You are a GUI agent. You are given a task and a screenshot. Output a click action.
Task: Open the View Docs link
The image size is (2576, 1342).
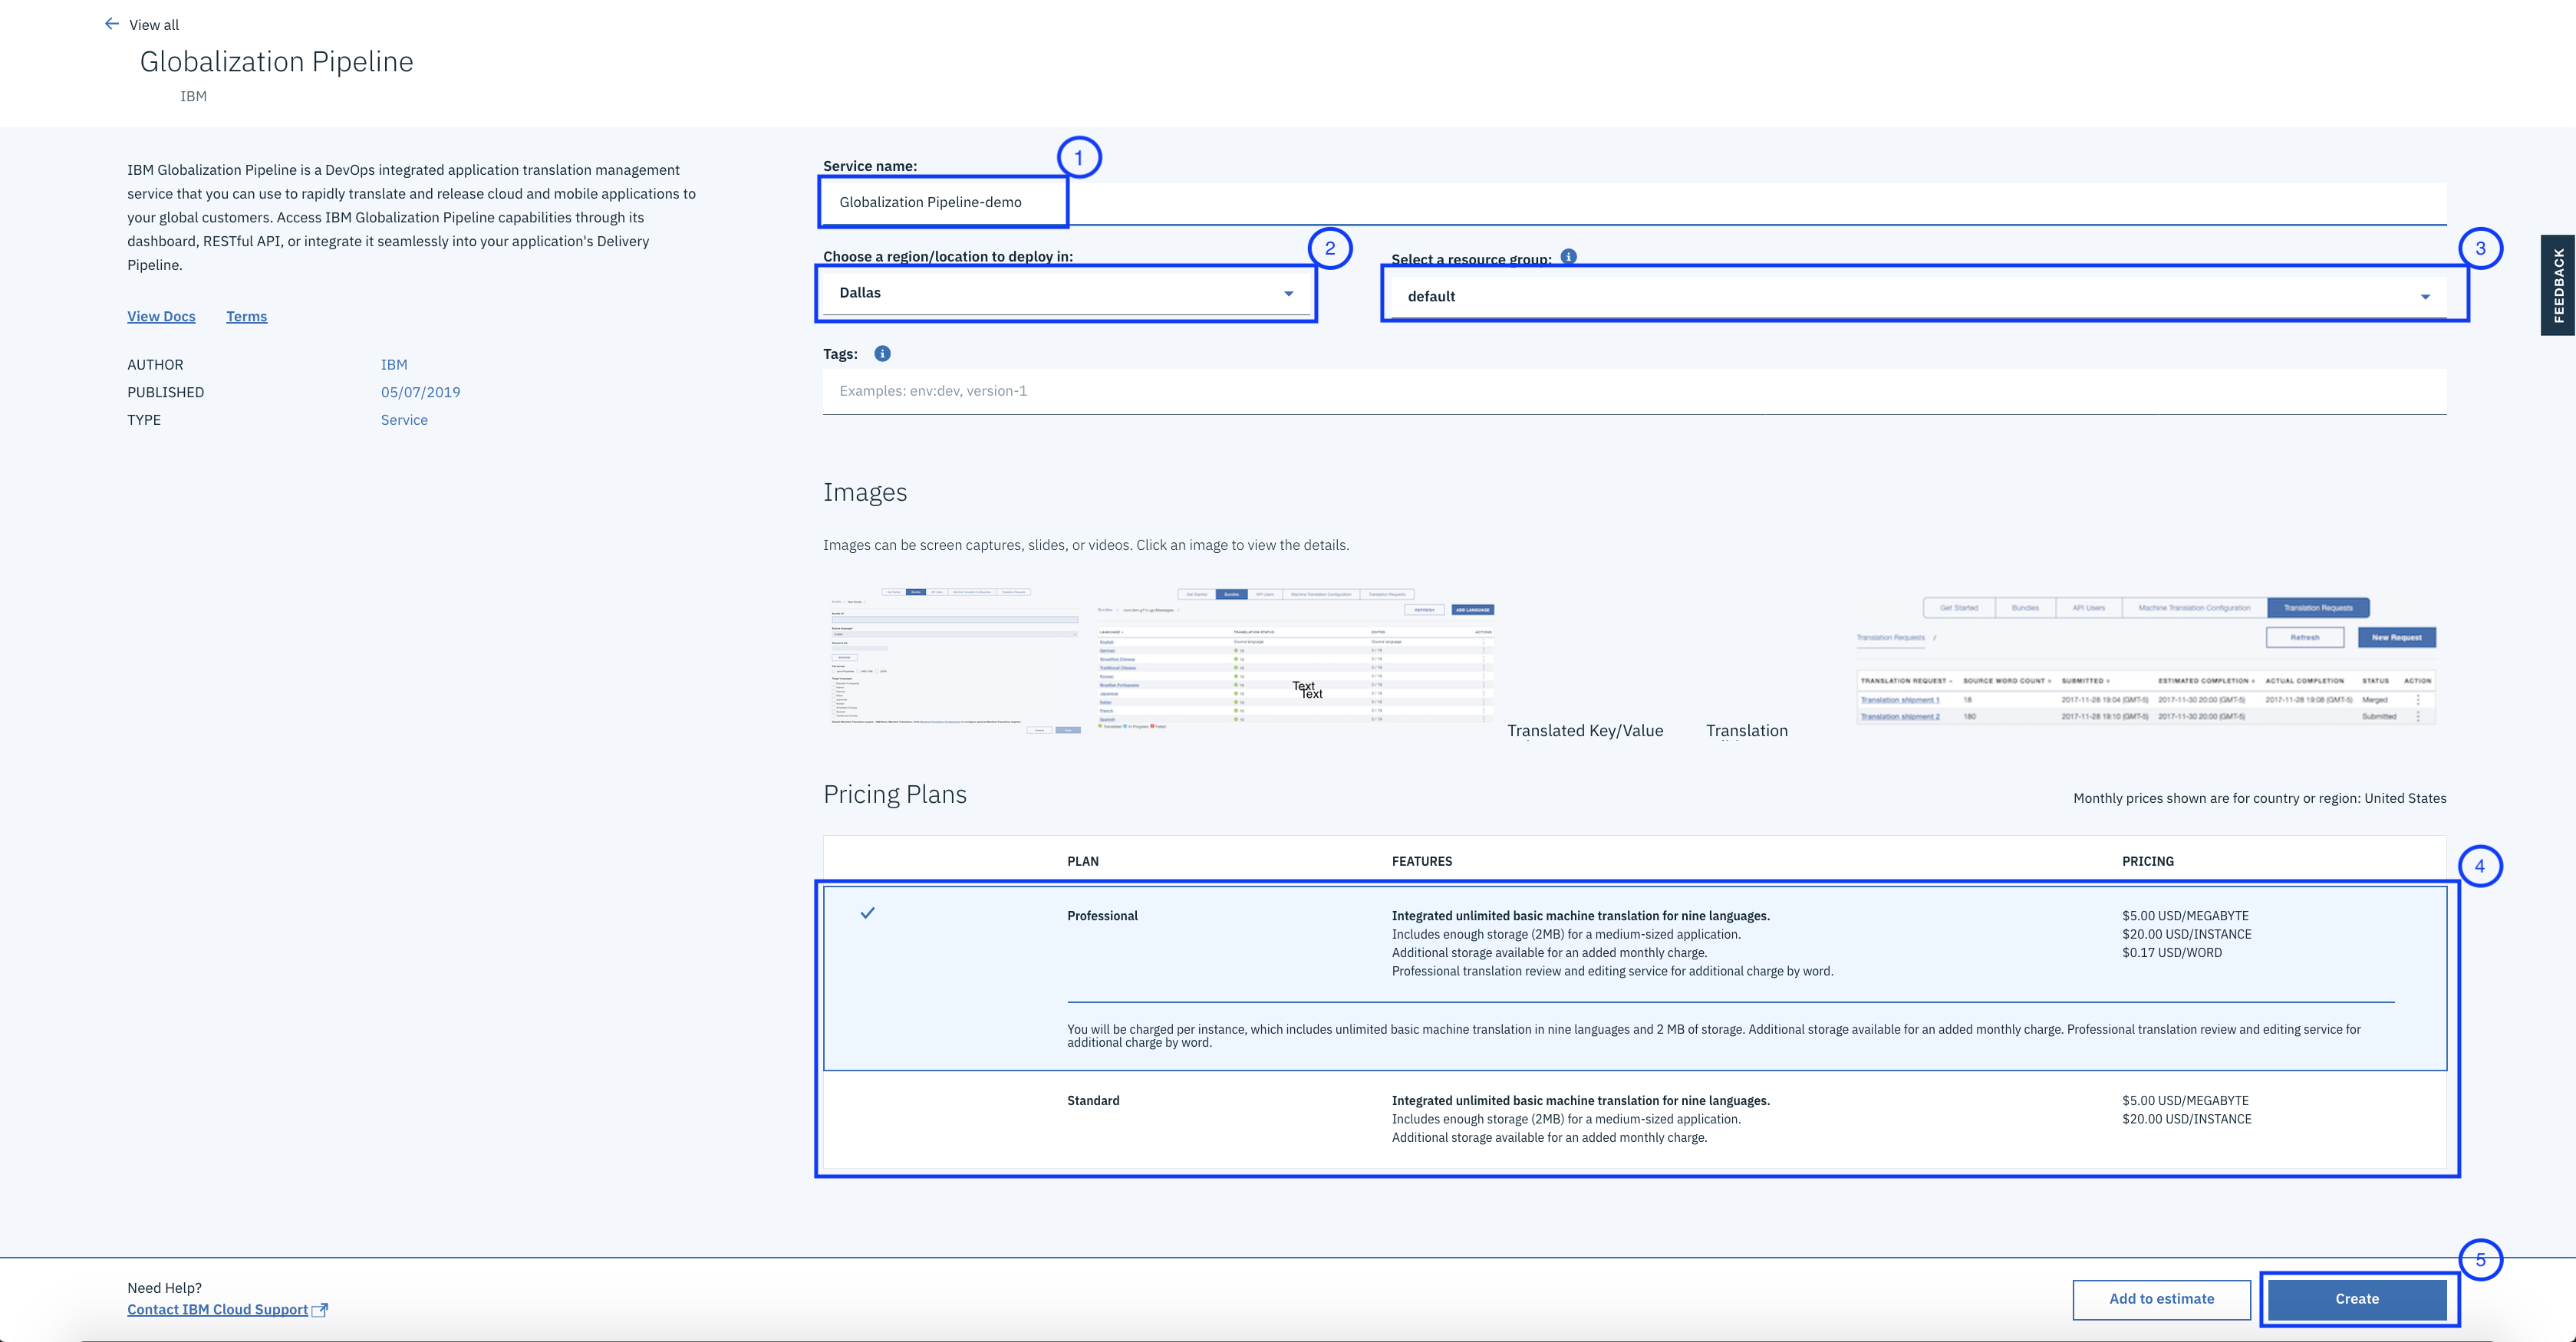coord(161,316)
